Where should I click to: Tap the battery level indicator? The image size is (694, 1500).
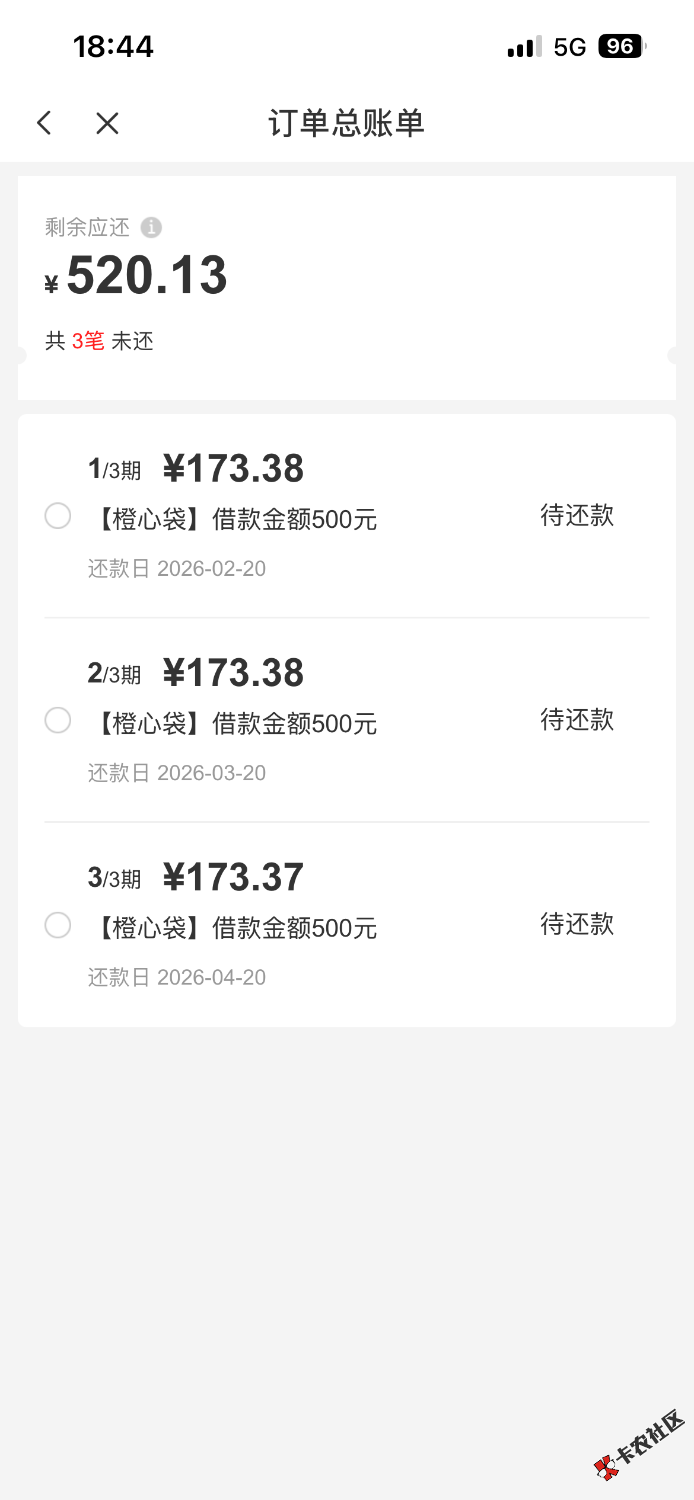click(x=621, y=47)
